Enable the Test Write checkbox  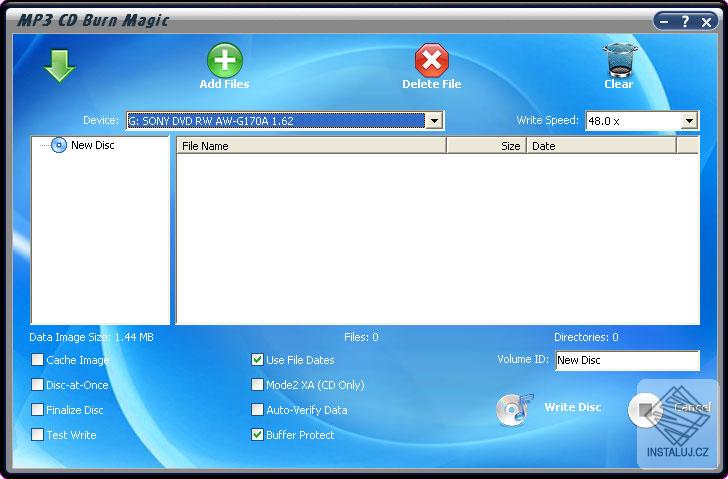[x=37, y=435]
